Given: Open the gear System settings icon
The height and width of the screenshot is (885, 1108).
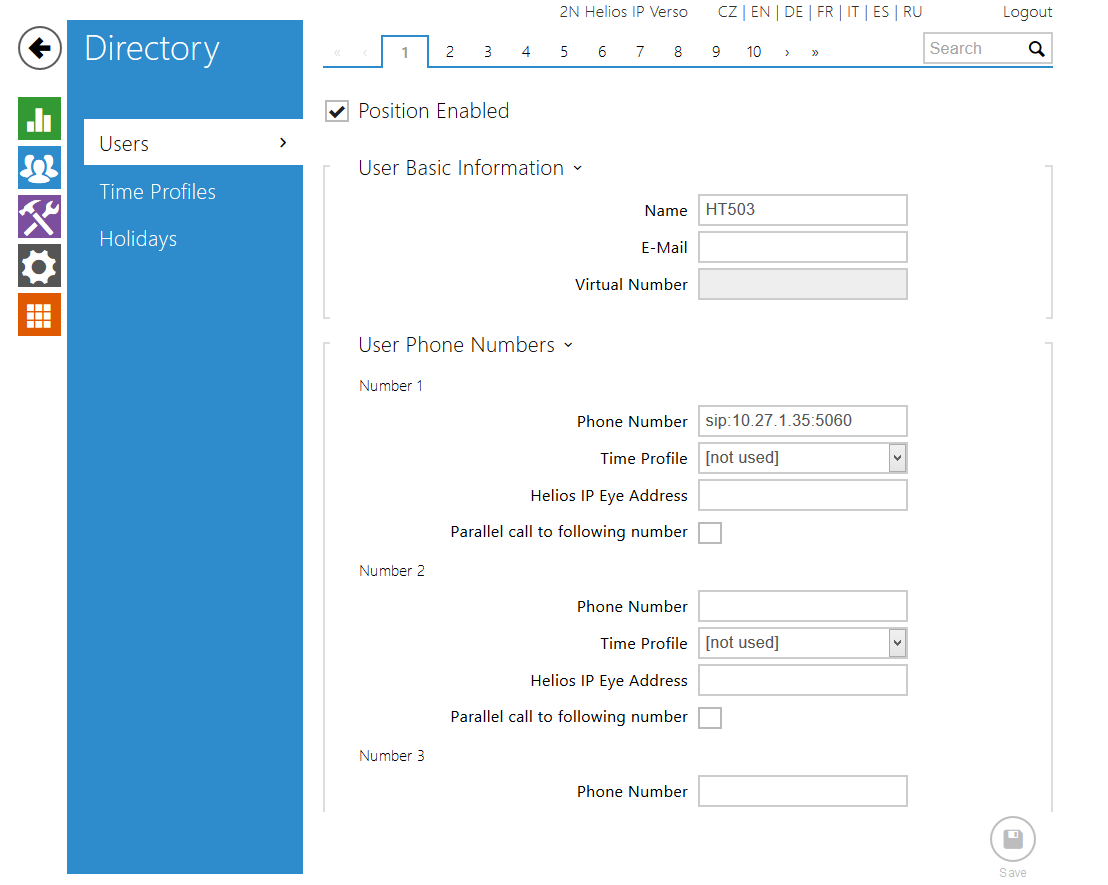Looking at the screenshot, I should pyautogui.click(x=39, y=265).
